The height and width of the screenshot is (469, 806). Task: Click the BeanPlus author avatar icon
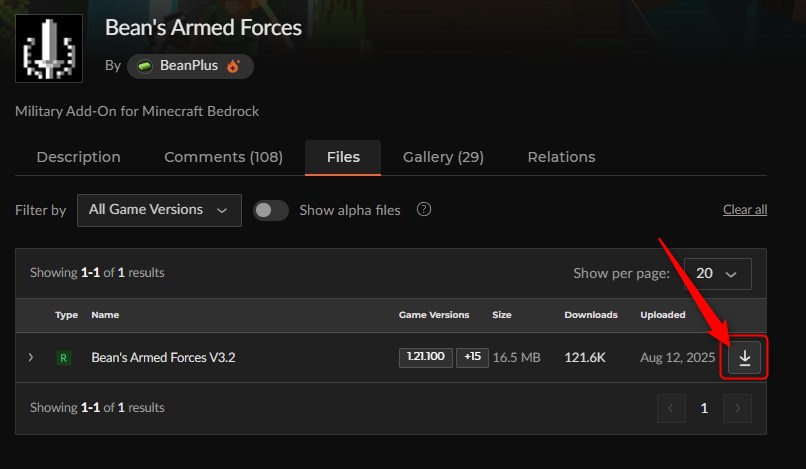(x=145, y=66)
